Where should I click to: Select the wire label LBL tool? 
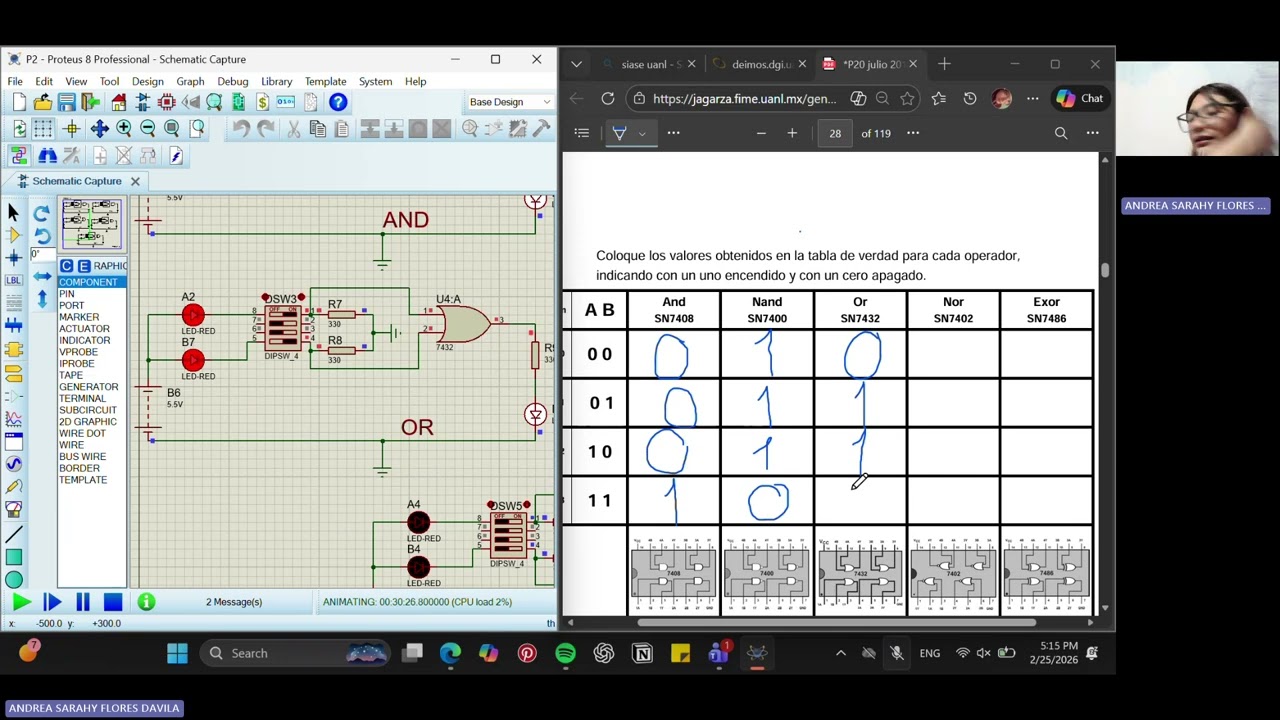13,280
